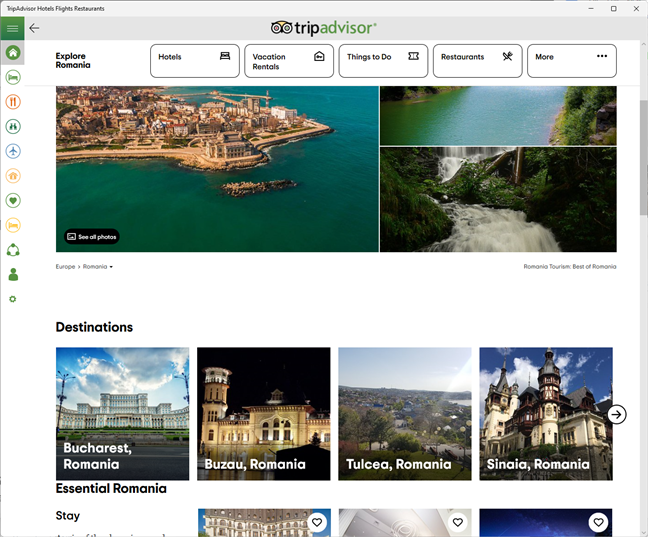This screenshot has height=537, width=648.
Task: Click the Destinations heading
Action: (x=94, y=327)
